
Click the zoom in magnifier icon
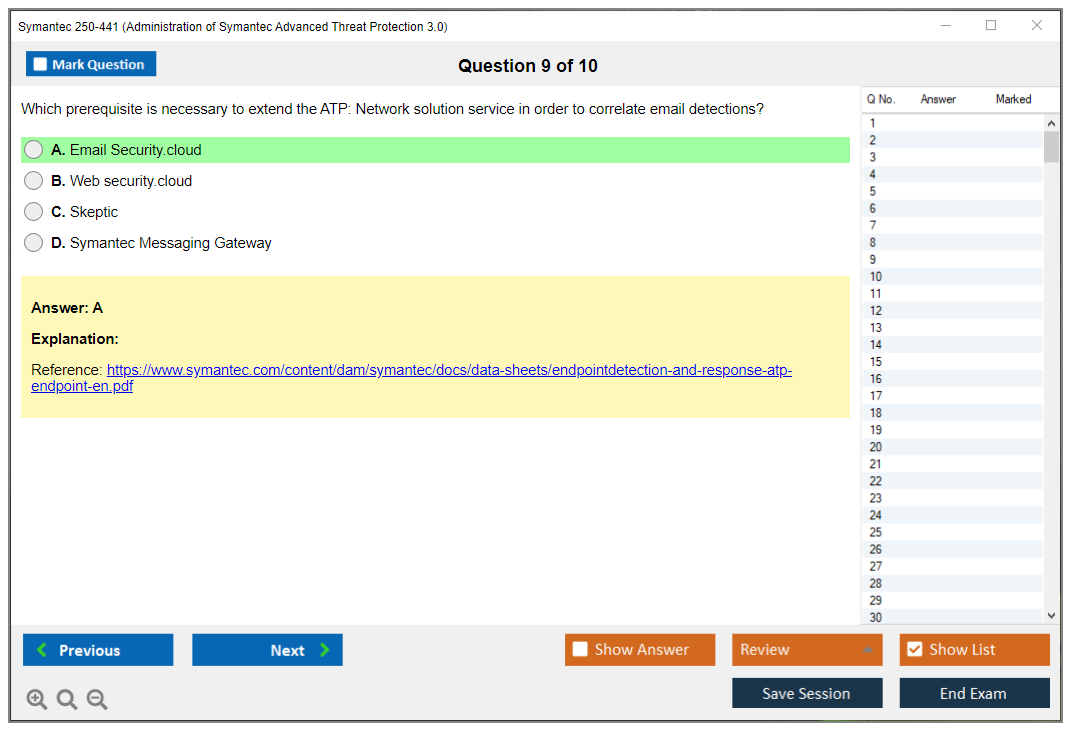(37, 700)
